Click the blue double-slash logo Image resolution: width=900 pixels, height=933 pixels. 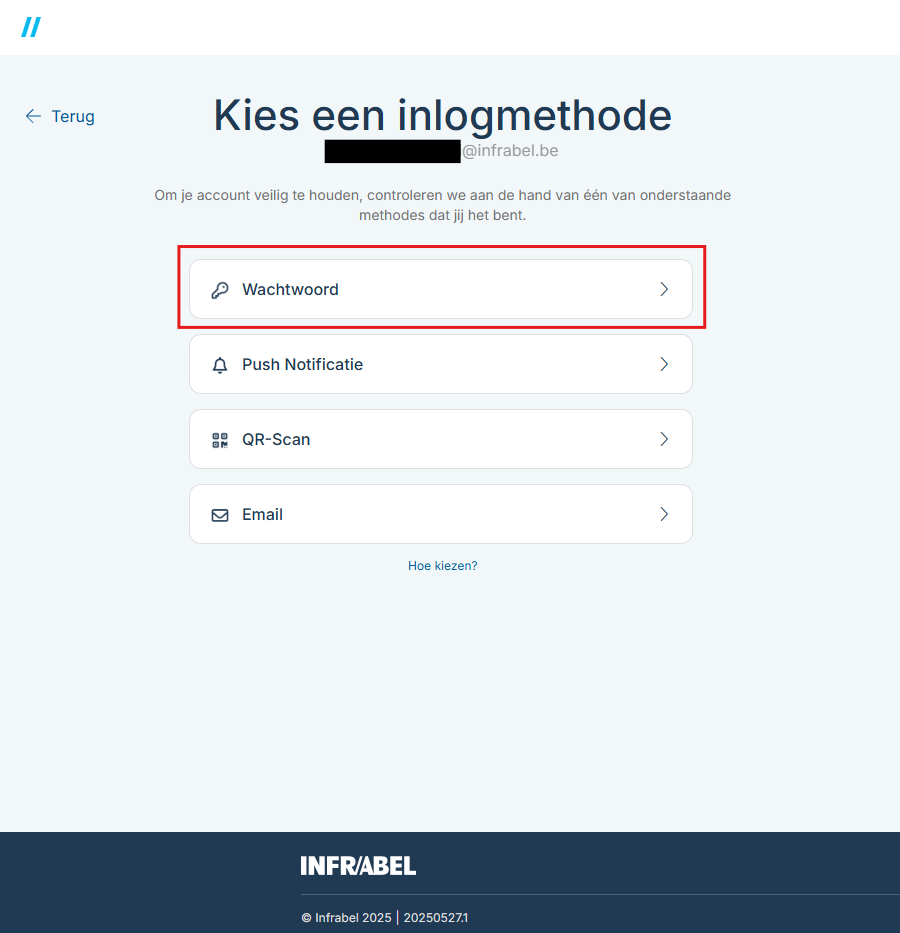tap(31, 27)
